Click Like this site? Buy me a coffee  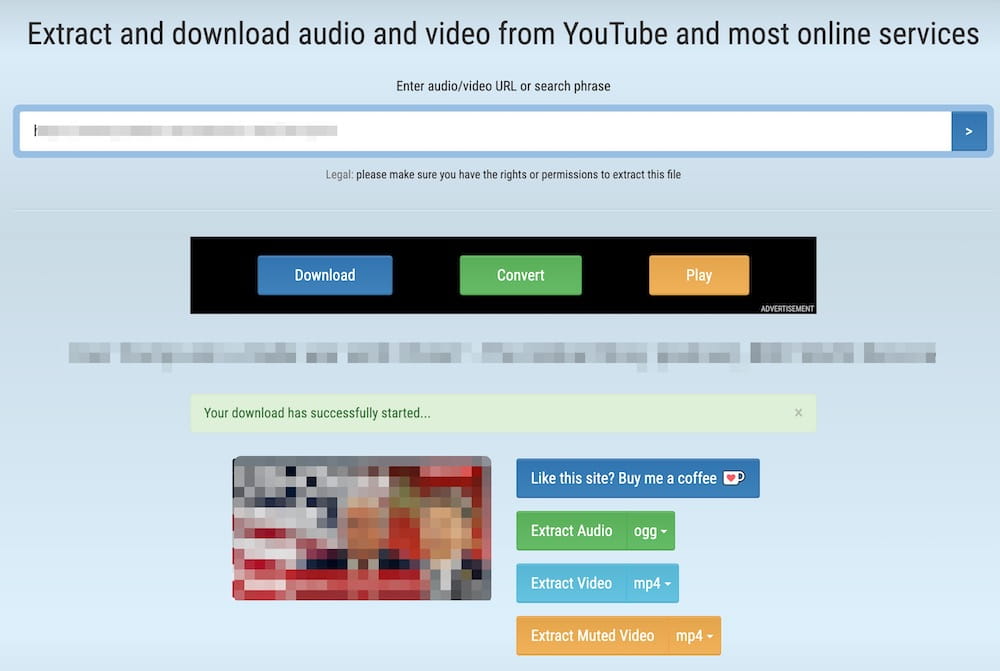point(638,478)
